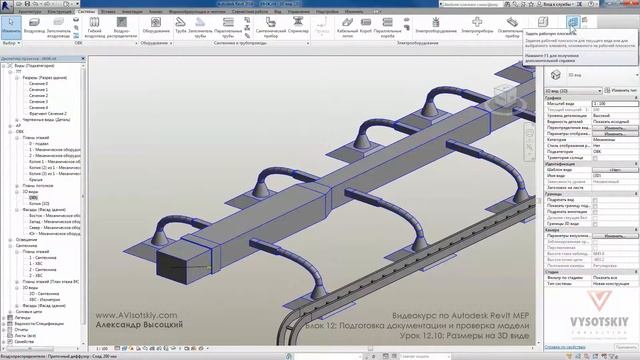This screenshot has height=360, width=640.
Task: Choose the Заполнитель воздуховода tool
Action: coord(58,27)
